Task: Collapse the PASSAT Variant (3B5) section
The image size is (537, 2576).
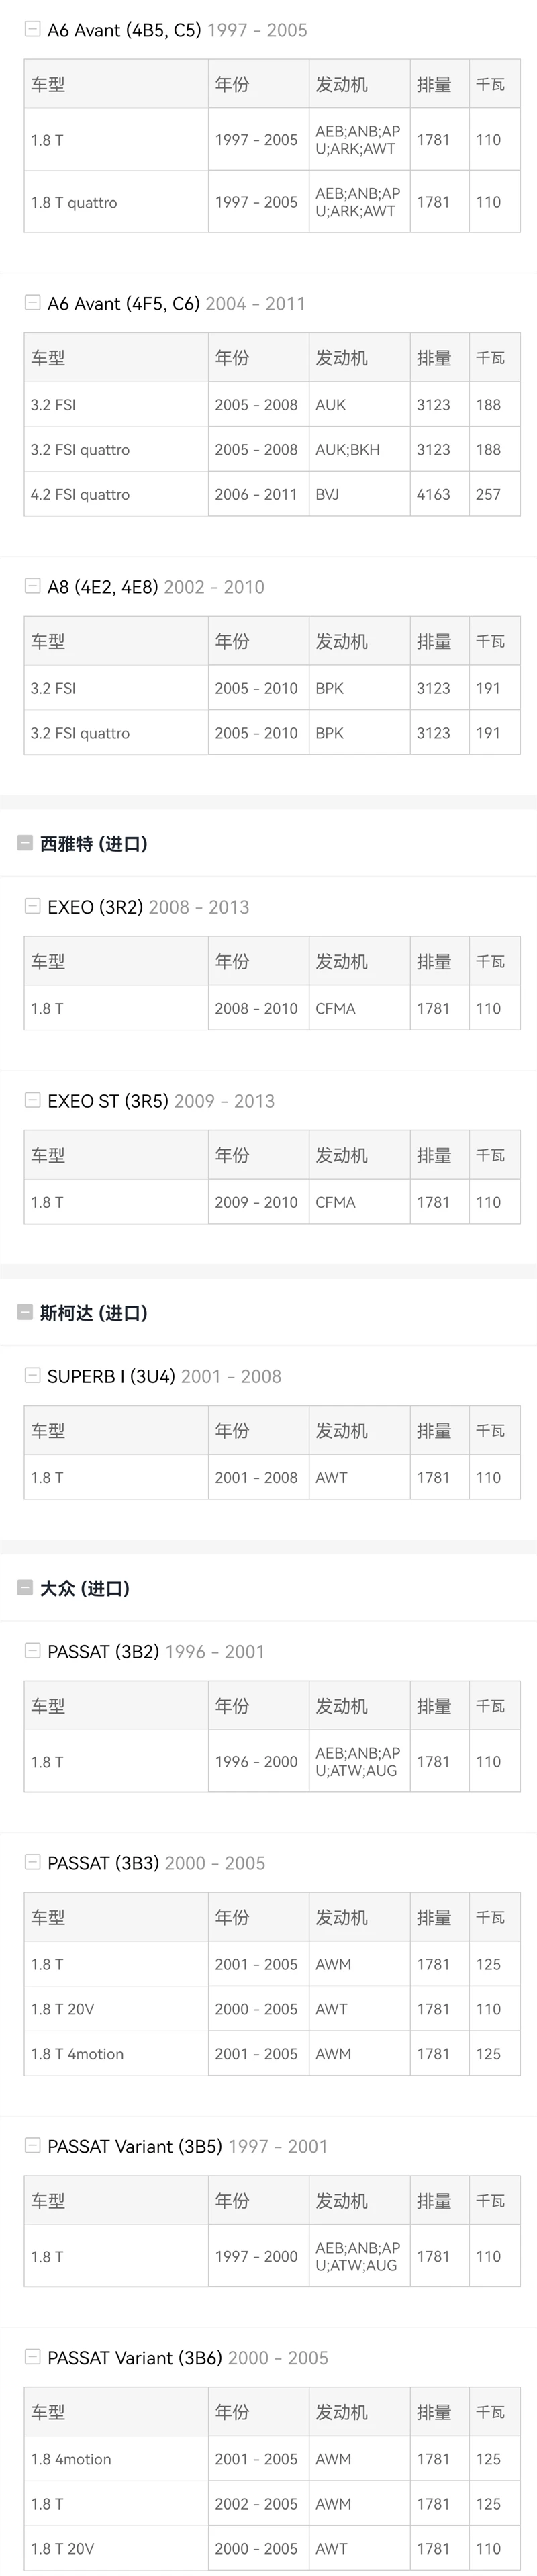Action: (32, 2146)
